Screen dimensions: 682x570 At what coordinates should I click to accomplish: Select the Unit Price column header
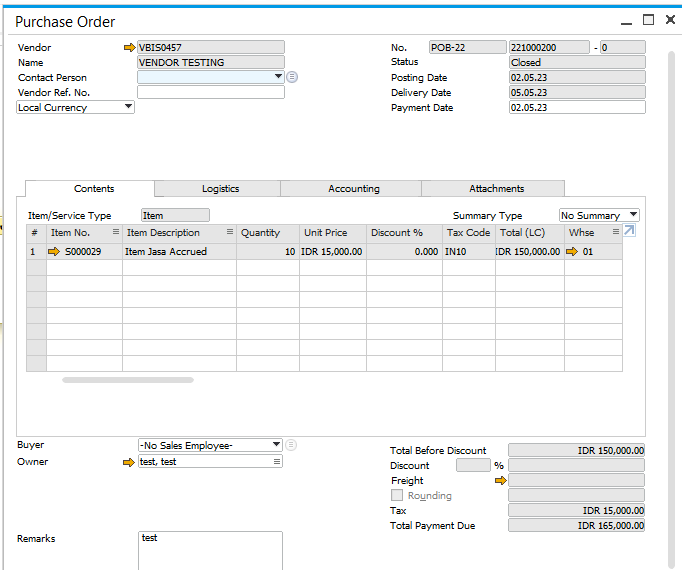(x=333, y=233)
